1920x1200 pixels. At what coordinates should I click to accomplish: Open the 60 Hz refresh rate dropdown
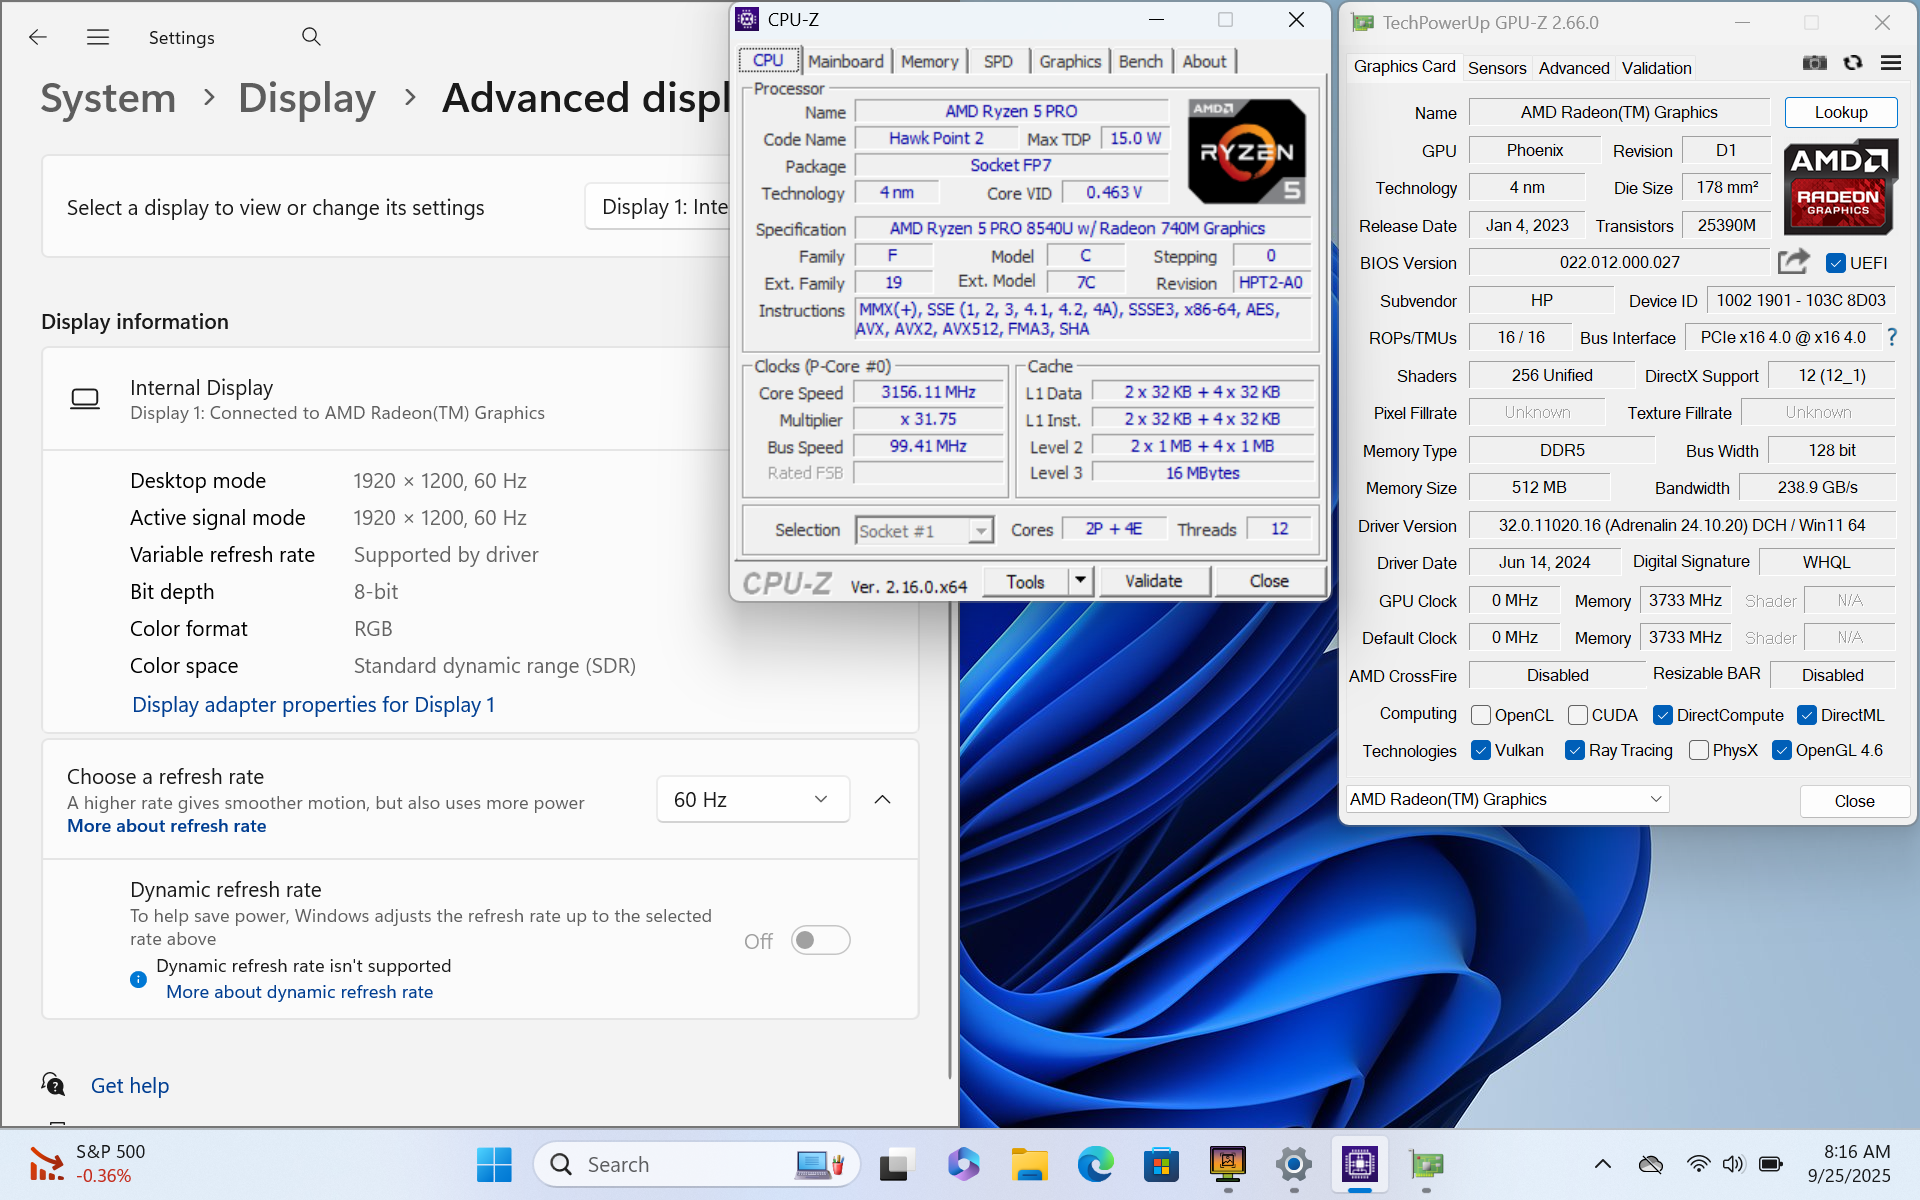click(752, 799)
